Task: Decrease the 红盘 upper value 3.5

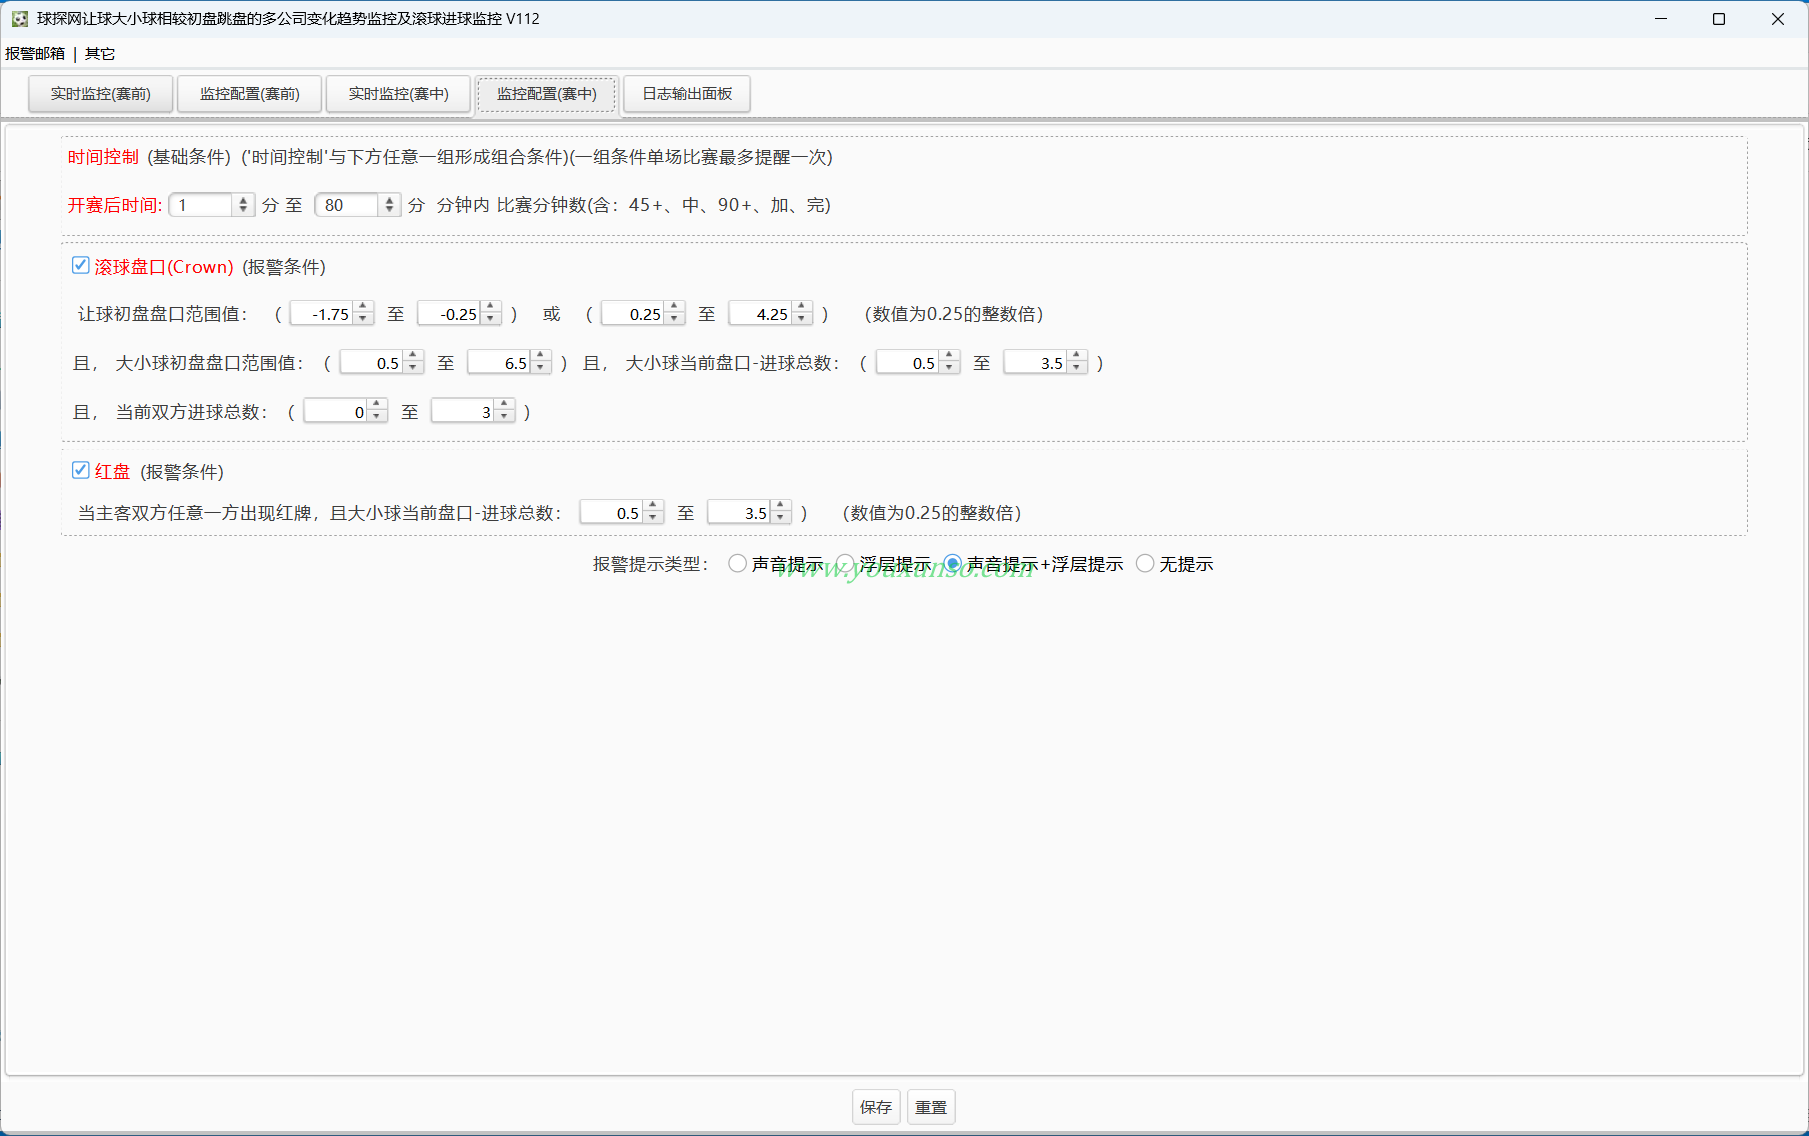Action: (x=781, y=519)
